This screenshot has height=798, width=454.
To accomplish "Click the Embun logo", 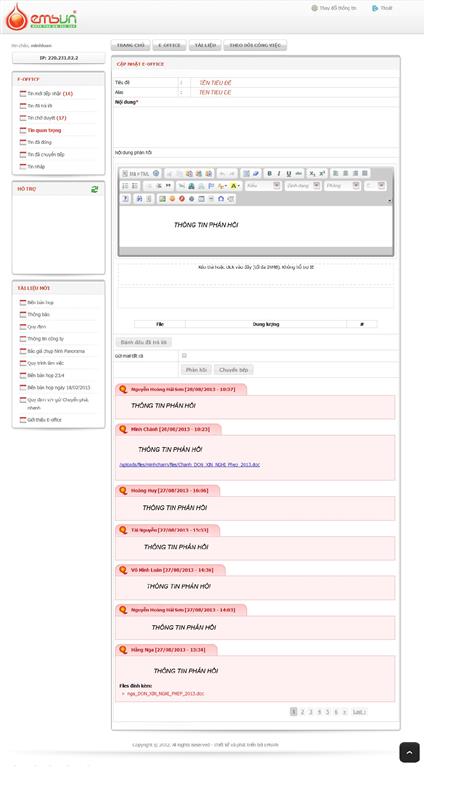I will click(x=41, y=16).
